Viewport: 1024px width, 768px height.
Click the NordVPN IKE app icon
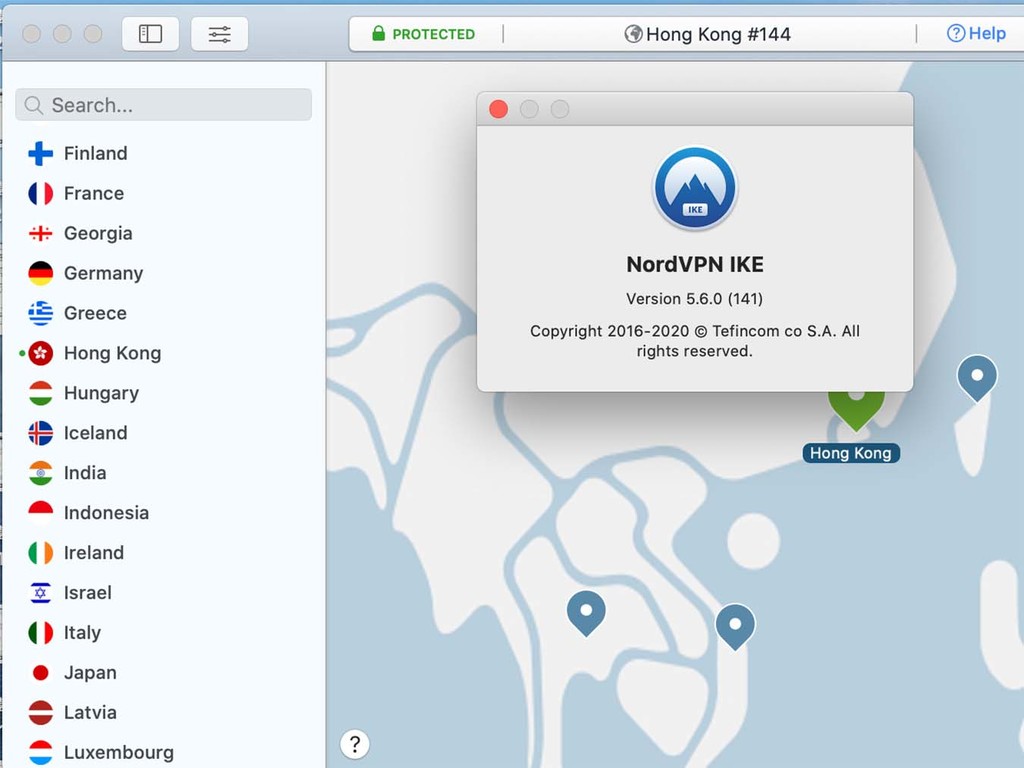(x=694, y=190)
